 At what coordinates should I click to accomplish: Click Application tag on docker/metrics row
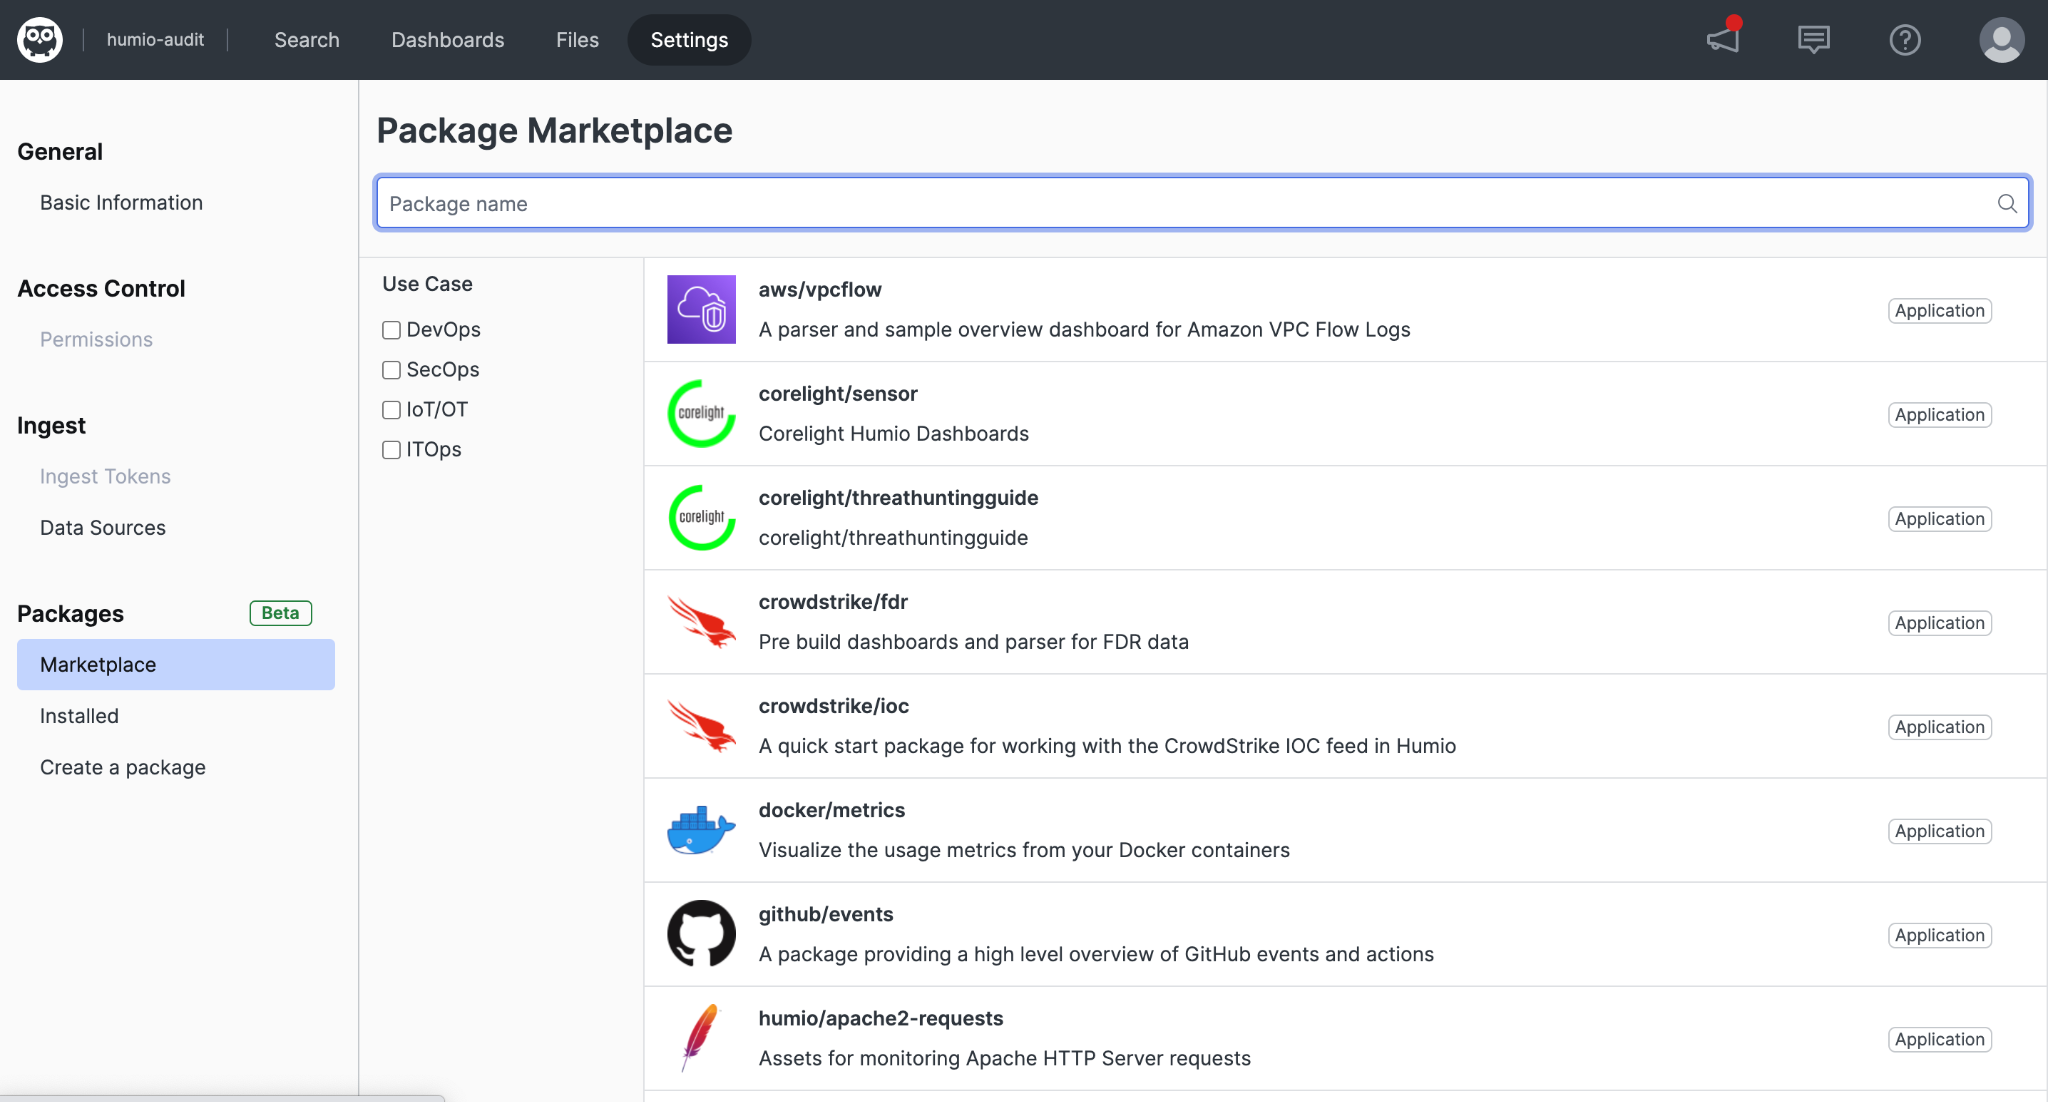1940,830
